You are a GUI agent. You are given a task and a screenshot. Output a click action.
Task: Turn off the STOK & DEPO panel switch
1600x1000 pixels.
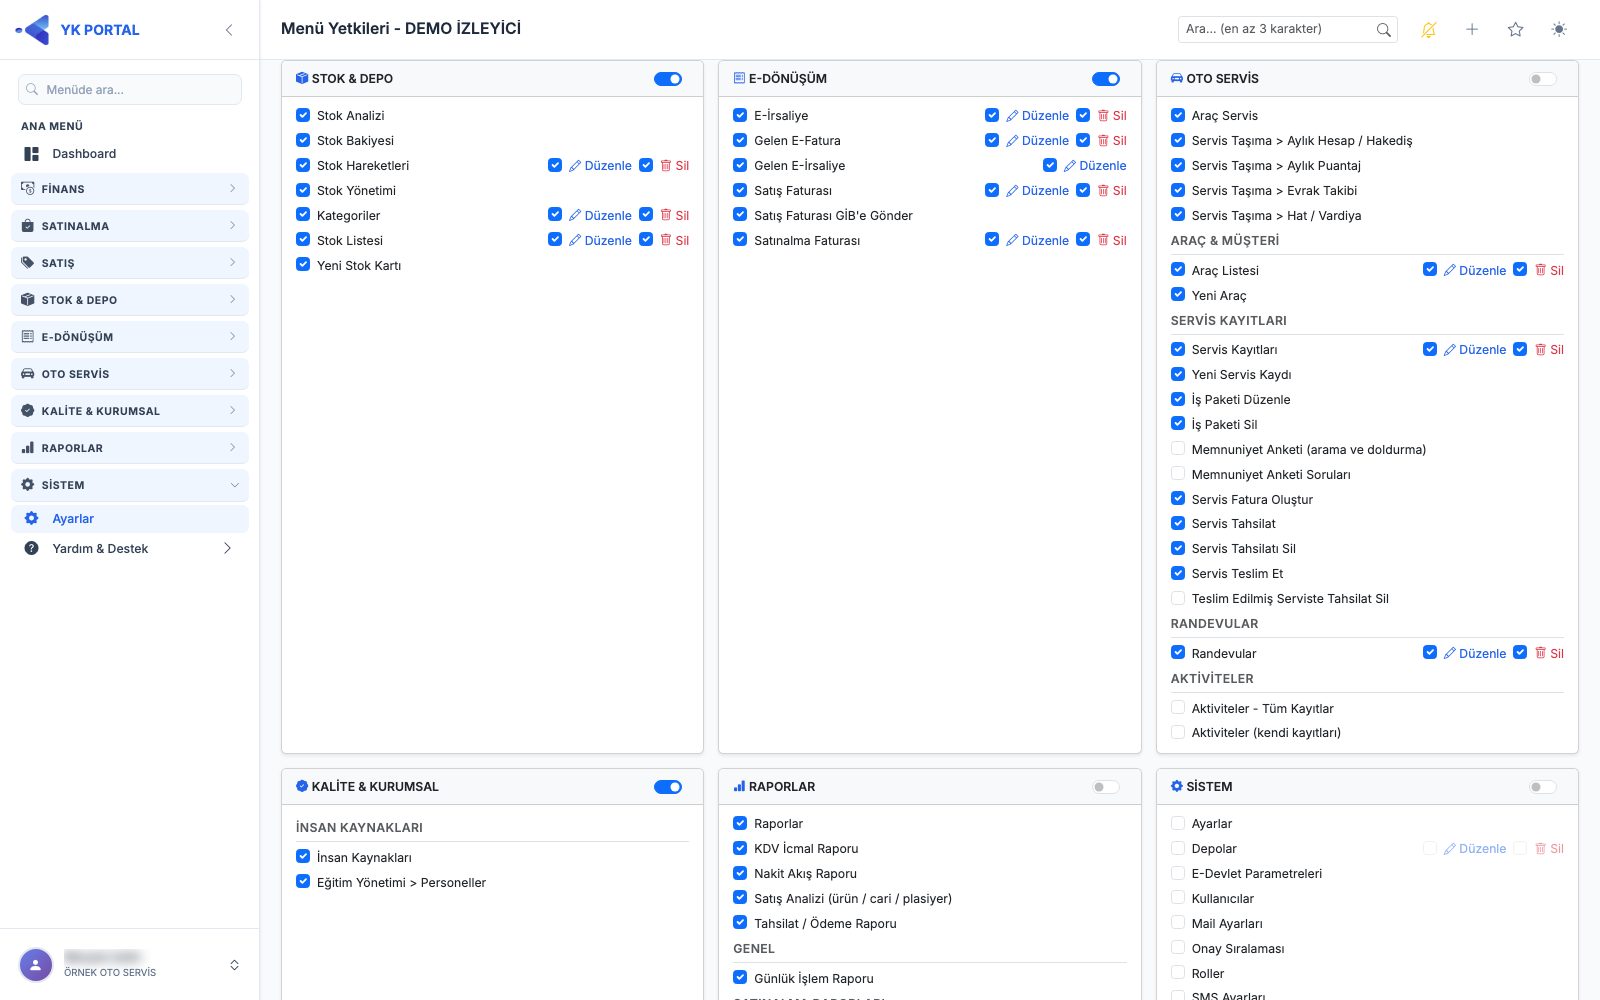(x=668, y=79)
